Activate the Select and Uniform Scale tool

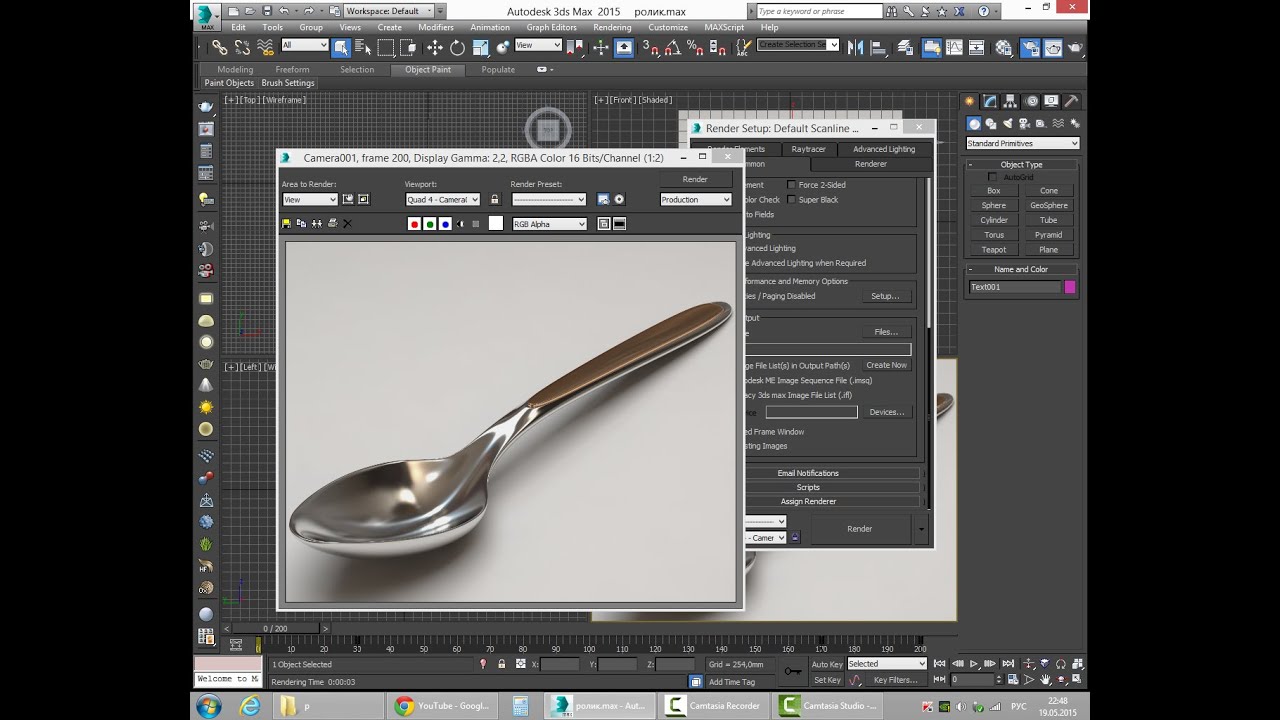[481, 47]
